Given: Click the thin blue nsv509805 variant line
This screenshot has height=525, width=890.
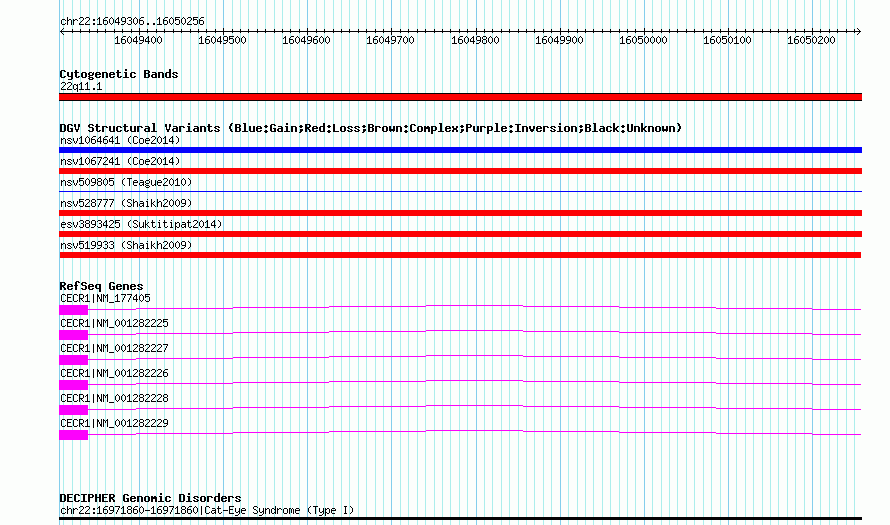Looking at the screenshot, I should 460,191.
